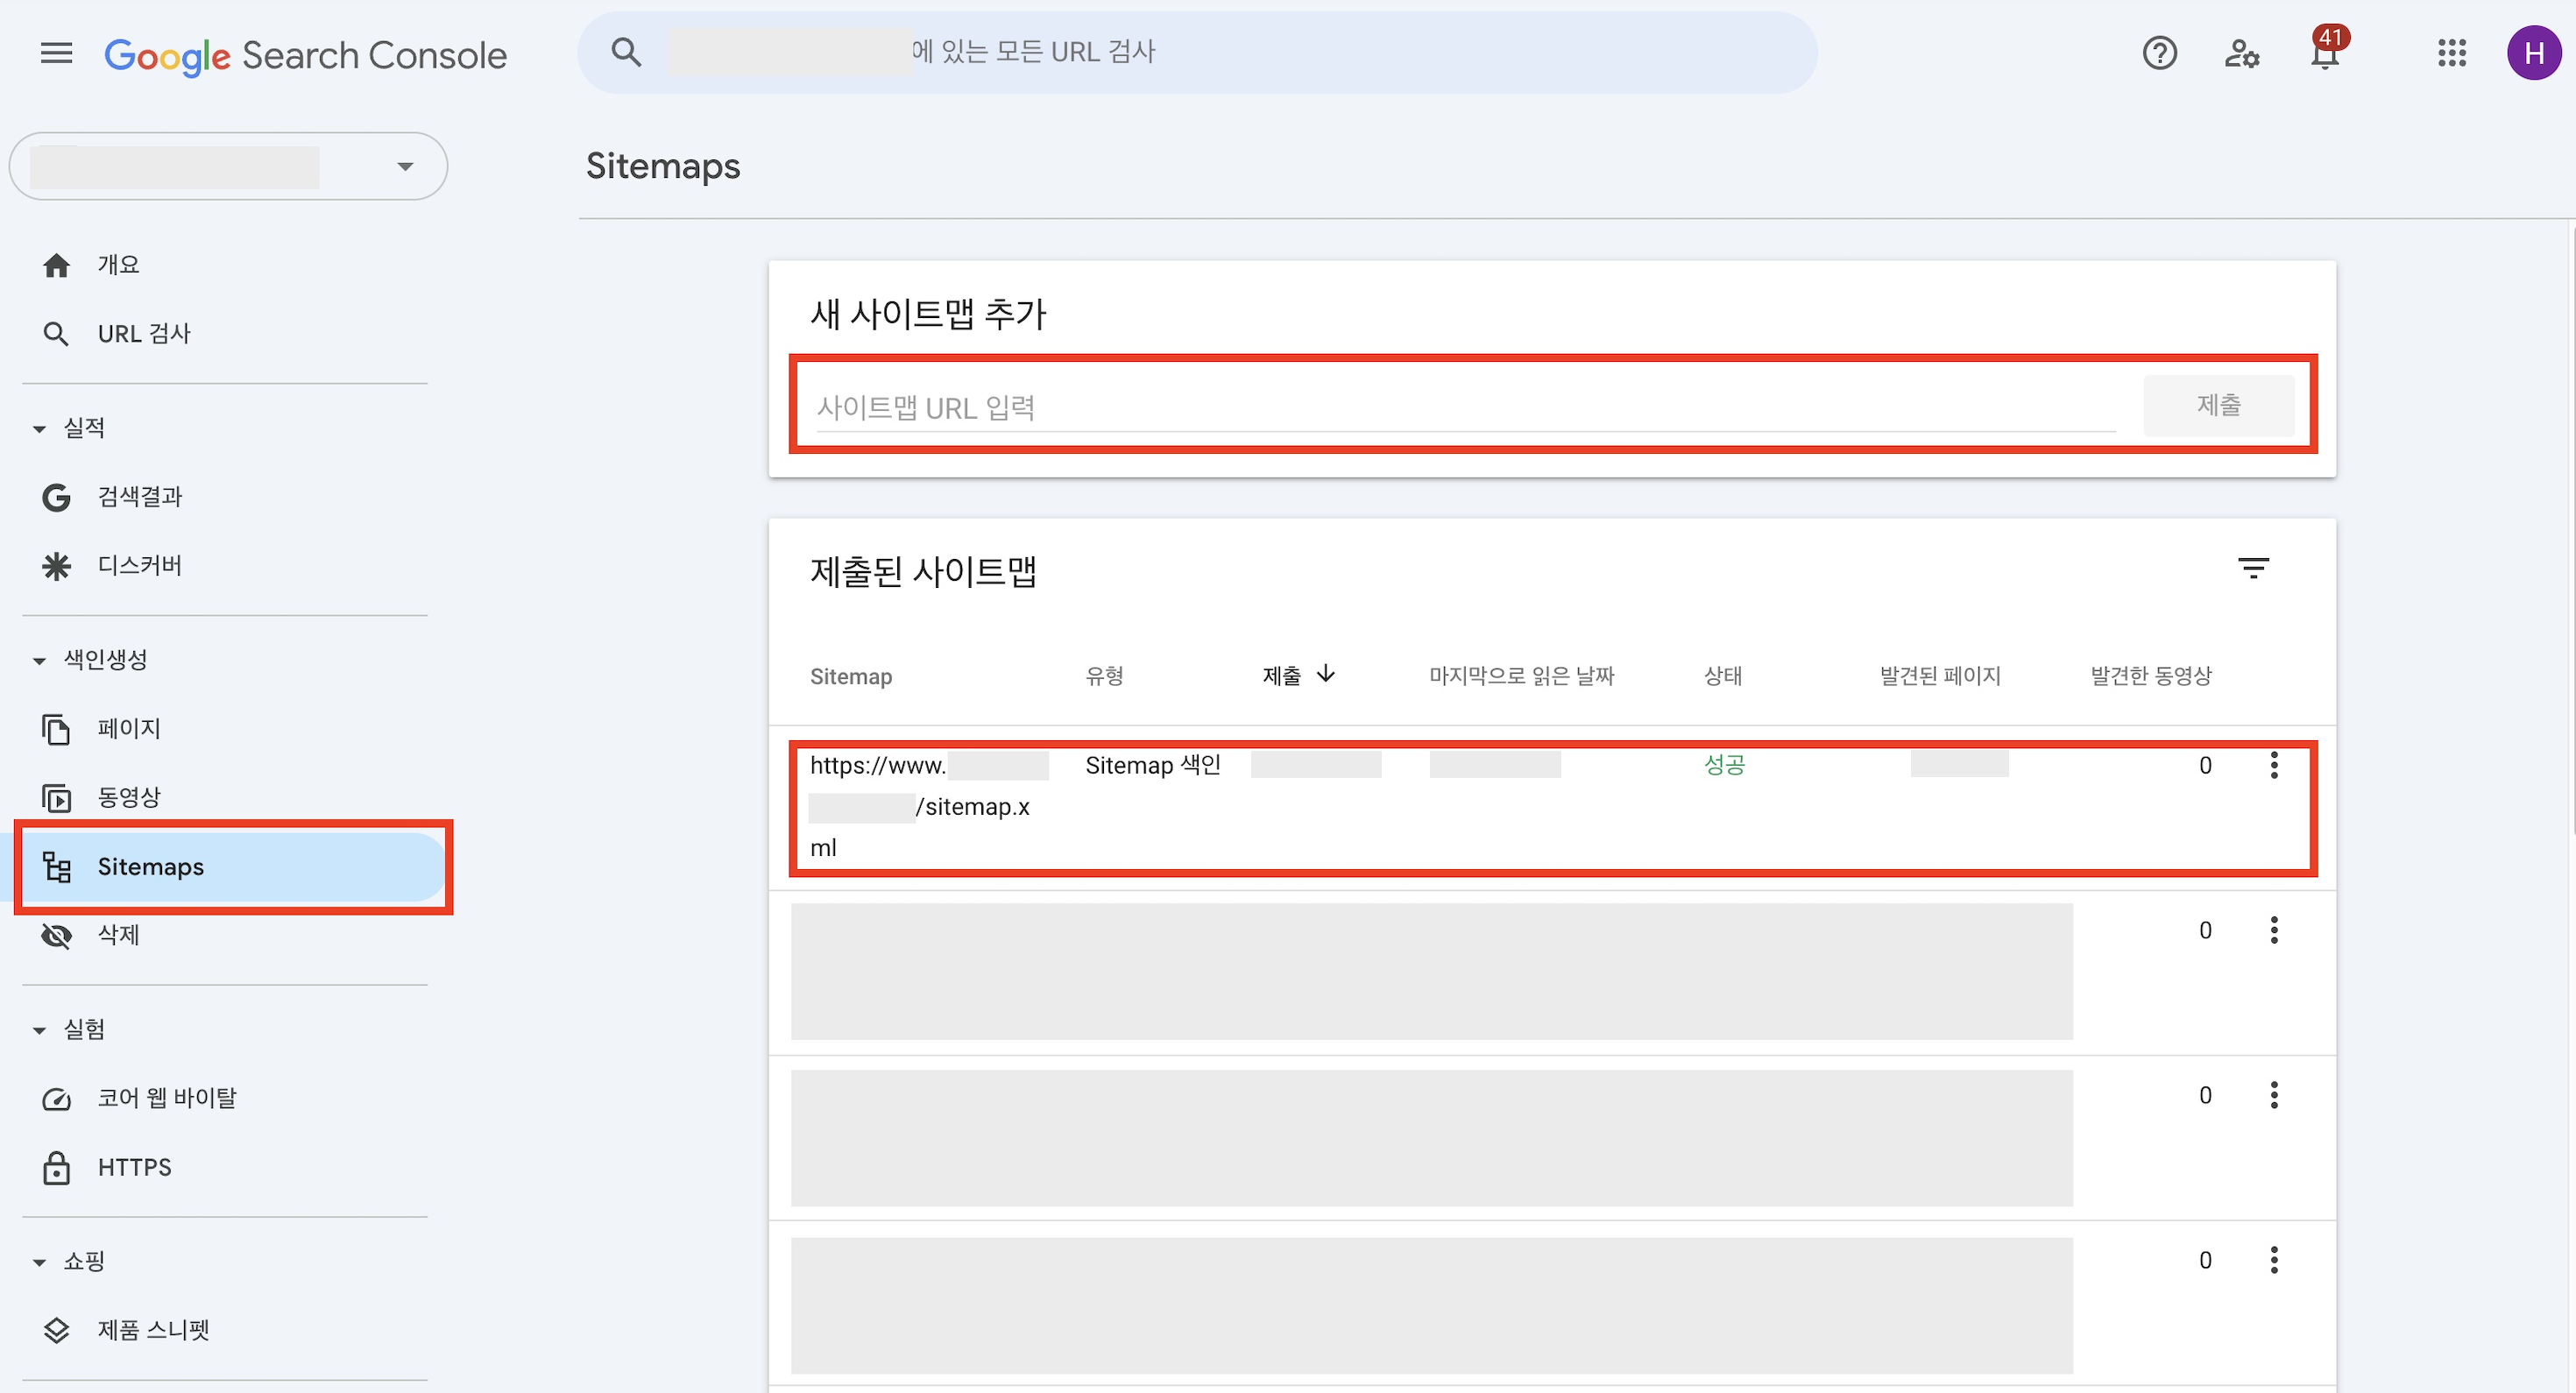Open the three-dot menu for sitemap.xml row
Image resolution: width=2576 pixels, height=1393 pixels.
(2274, 766)
